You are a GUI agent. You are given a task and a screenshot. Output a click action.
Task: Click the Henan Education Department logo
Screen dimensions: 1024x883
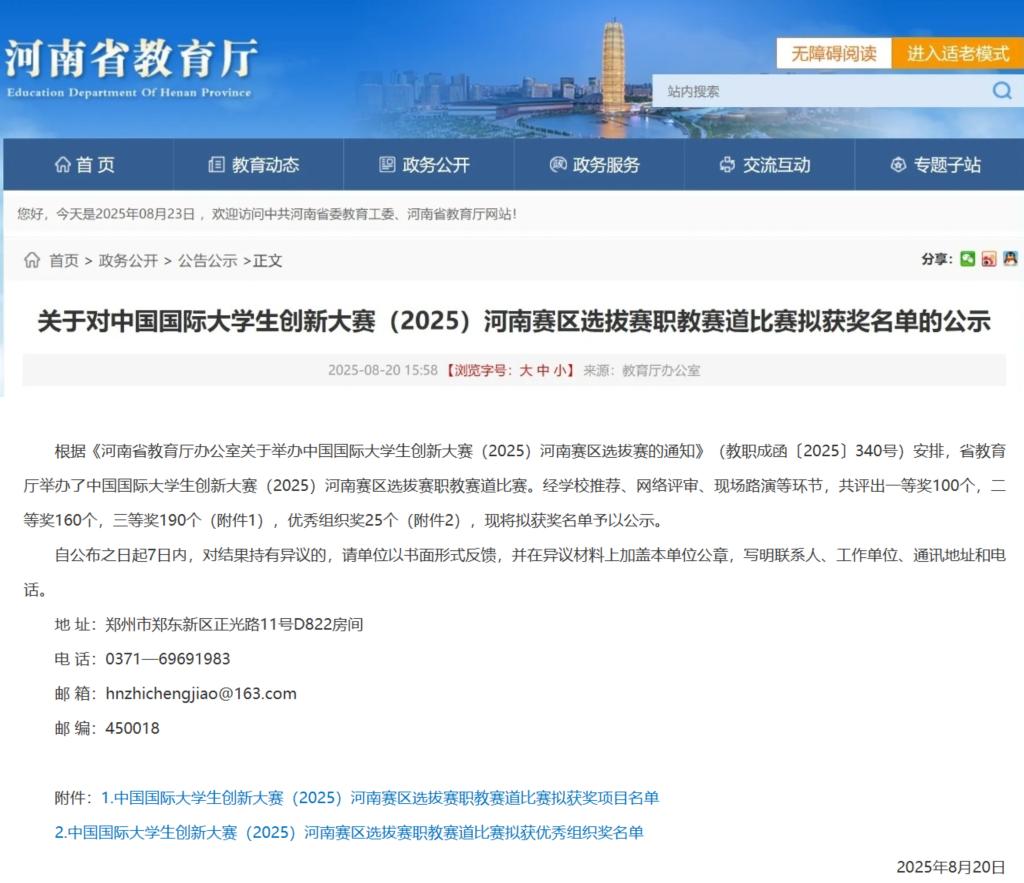[x=130, y=68]
